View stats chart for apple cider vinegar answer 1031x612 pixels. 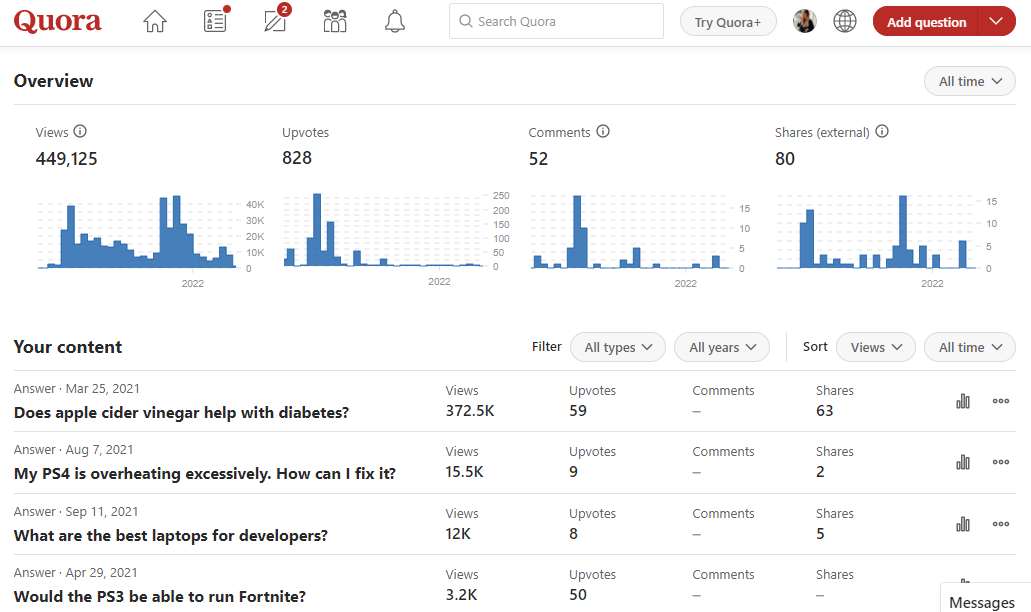[963, 401]
